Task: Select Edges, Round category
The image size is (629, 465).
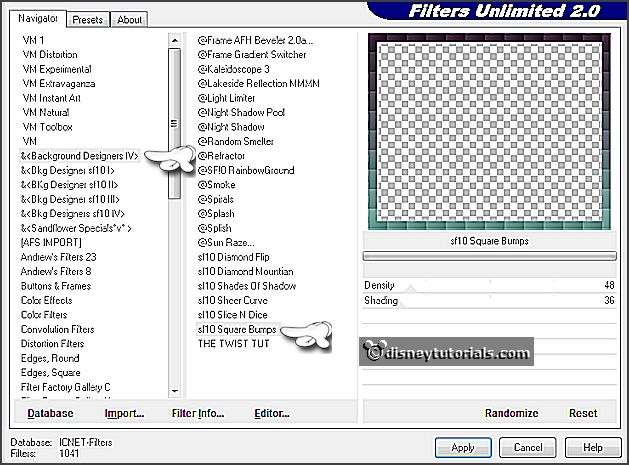Action: 50,358
